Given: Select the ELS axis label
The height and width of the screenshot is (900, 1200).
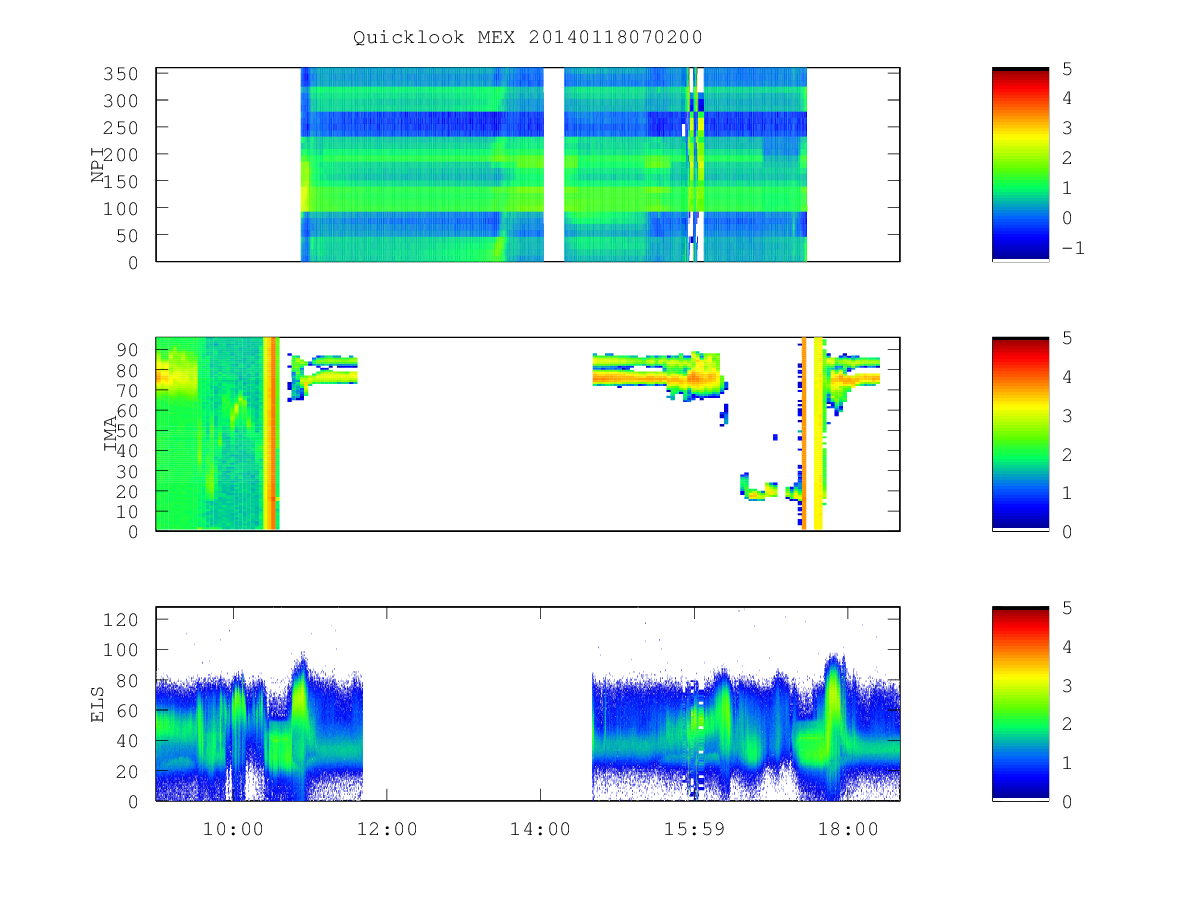Looking at the screenshot, I should pos(98,704).
